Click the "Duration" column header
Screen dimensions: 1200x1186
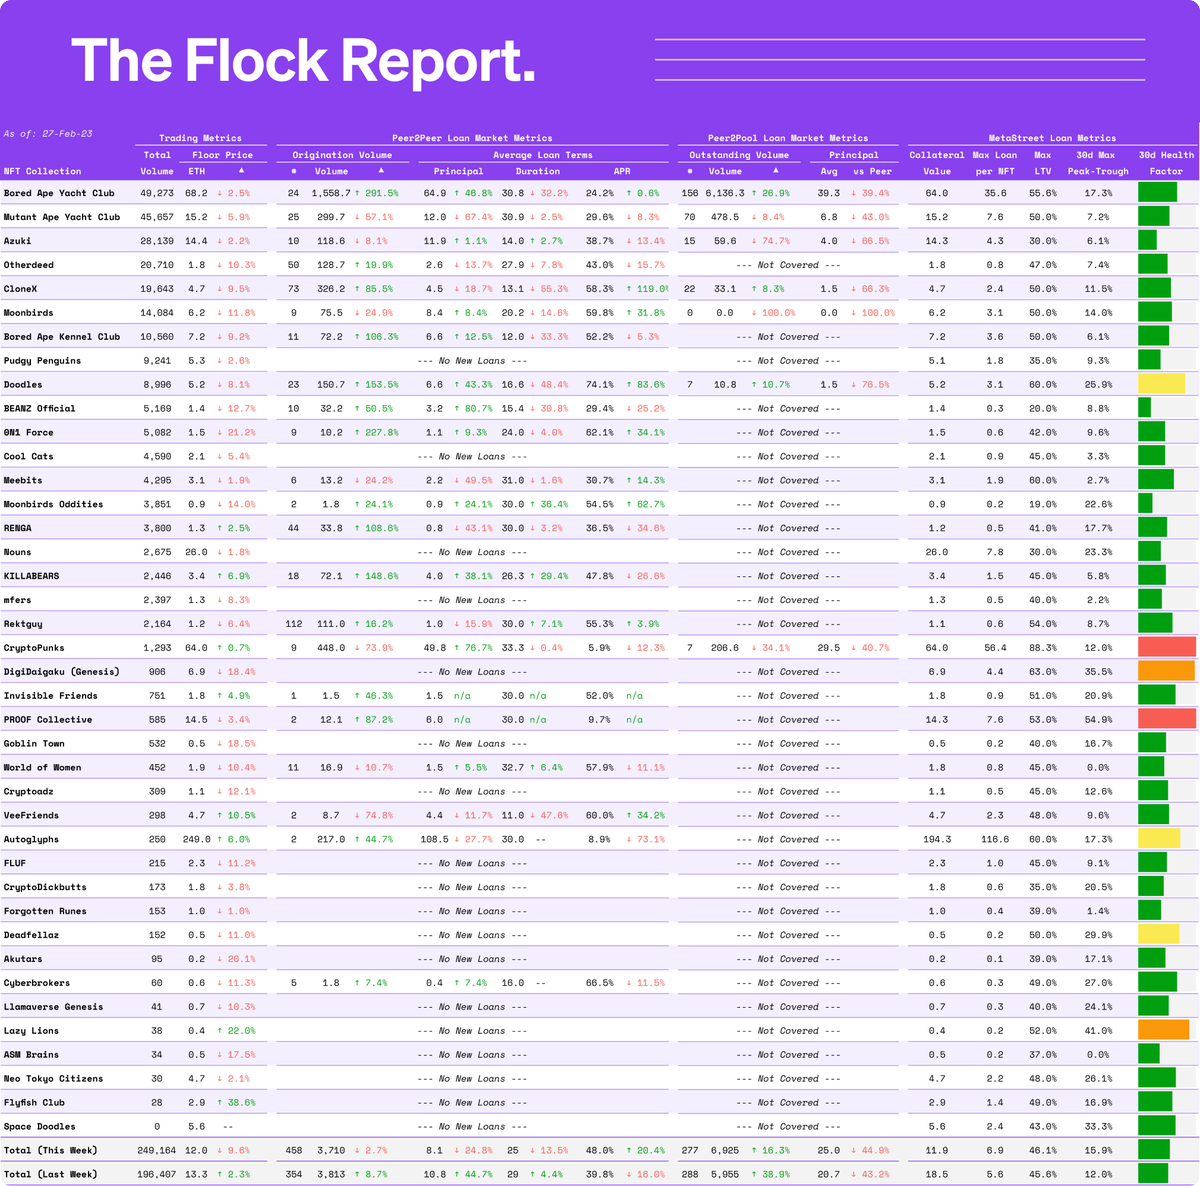(538, 171)
